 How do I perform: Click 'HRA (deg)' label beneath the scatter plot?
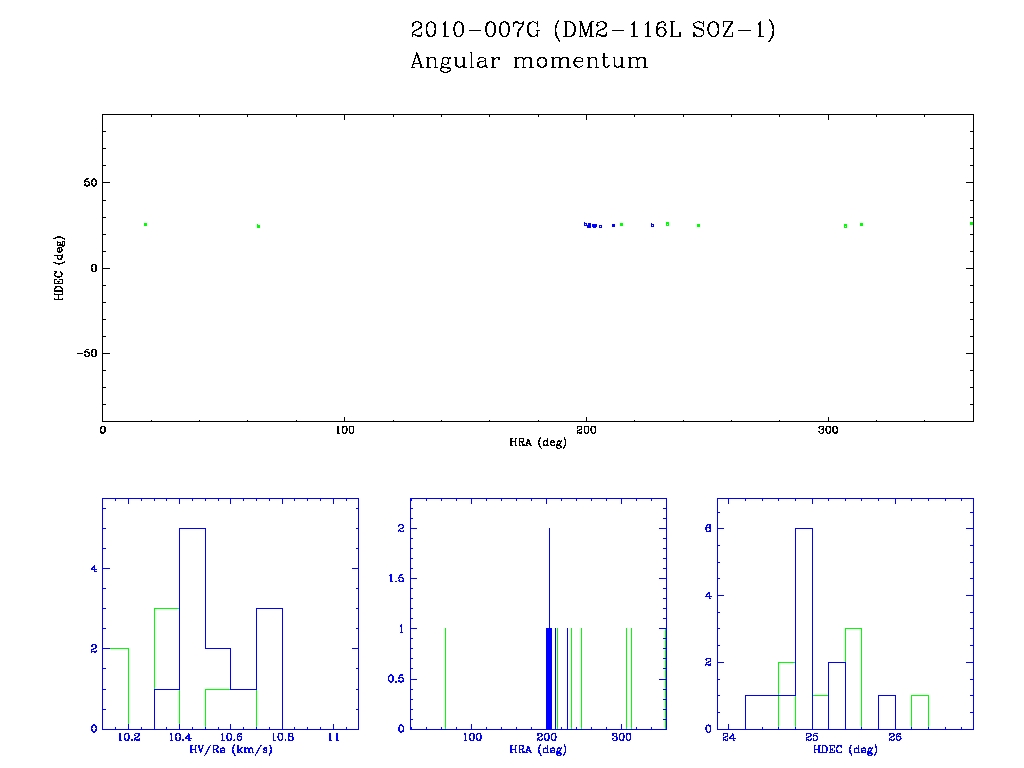pos(537,442)
